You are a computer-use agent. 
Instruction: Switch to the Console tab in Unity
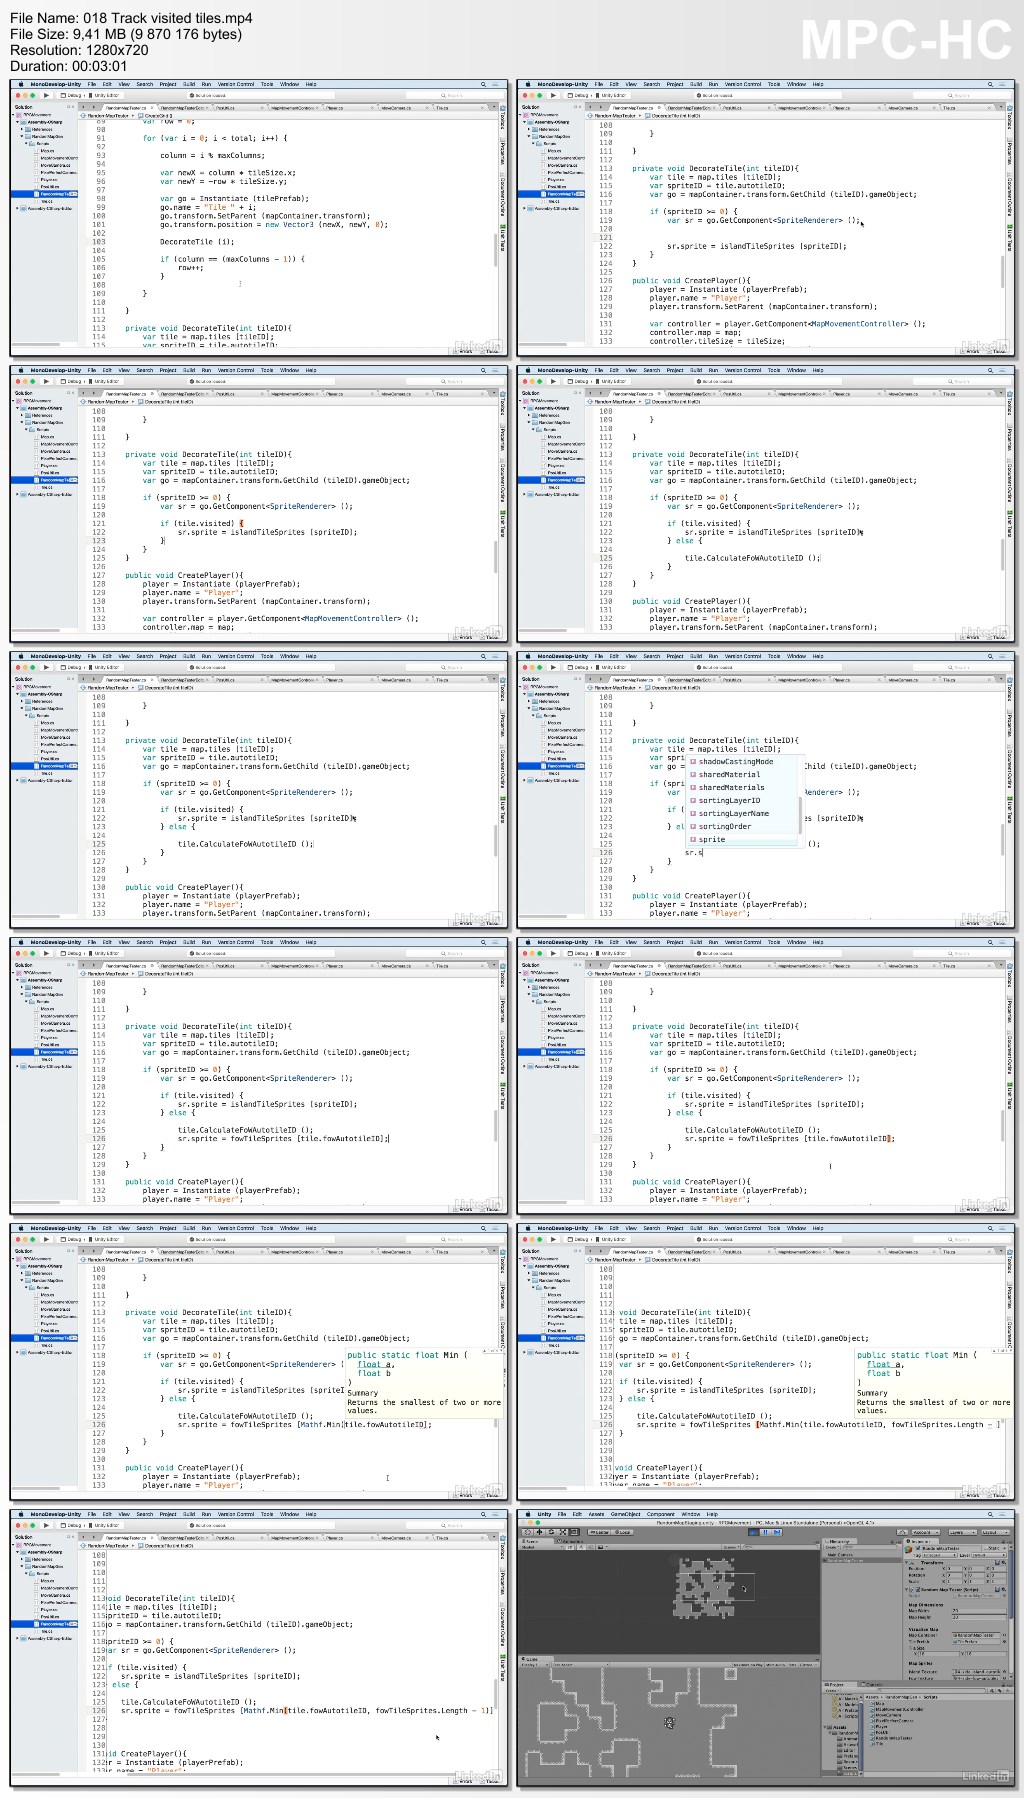point(873,1684)
